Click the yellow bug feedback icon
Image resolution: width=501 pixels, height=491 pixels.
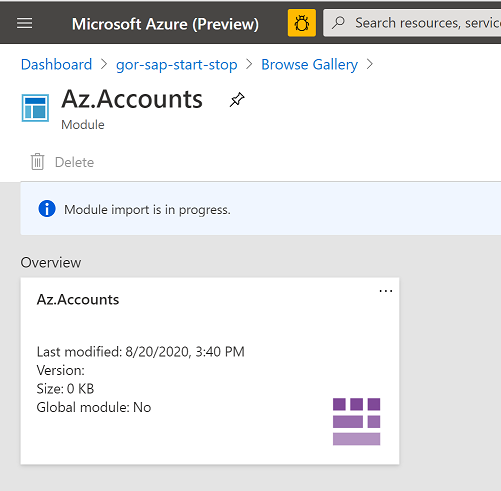tap(302, 23)
